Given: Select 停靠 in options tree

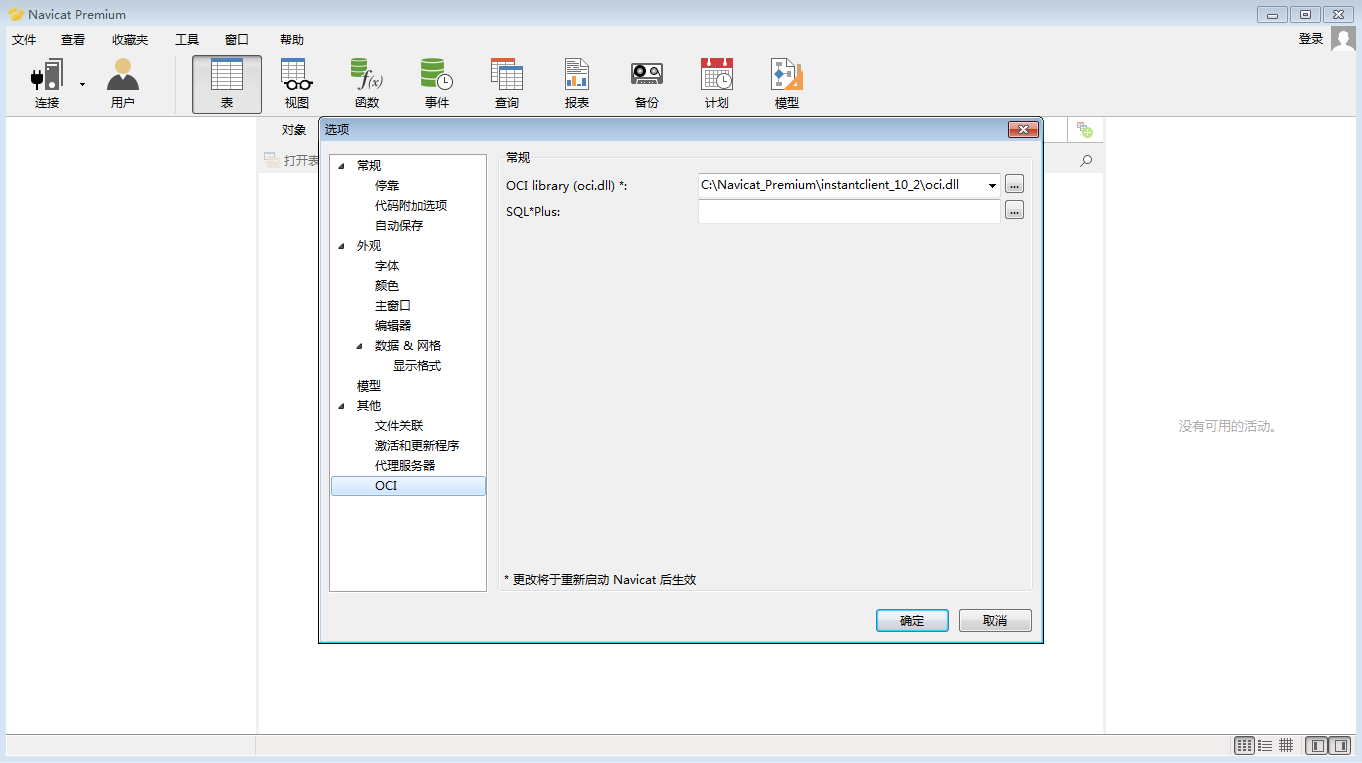Looking at the screenshot, I should (387, 185).
